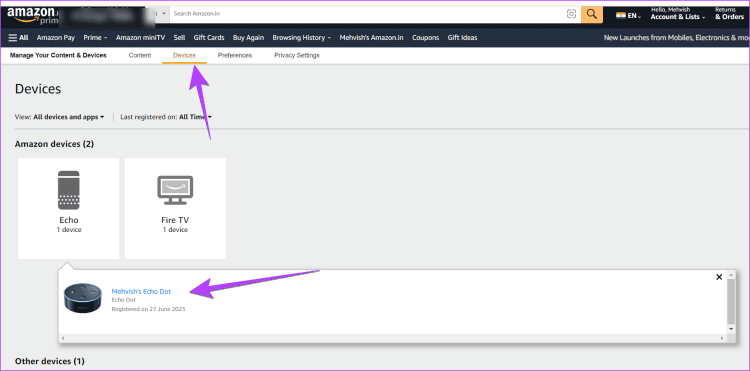Viewport: 750px width, 371px height.
Task: Click the panel's vertical scrollbar thumb
Action: coord(730,302)
